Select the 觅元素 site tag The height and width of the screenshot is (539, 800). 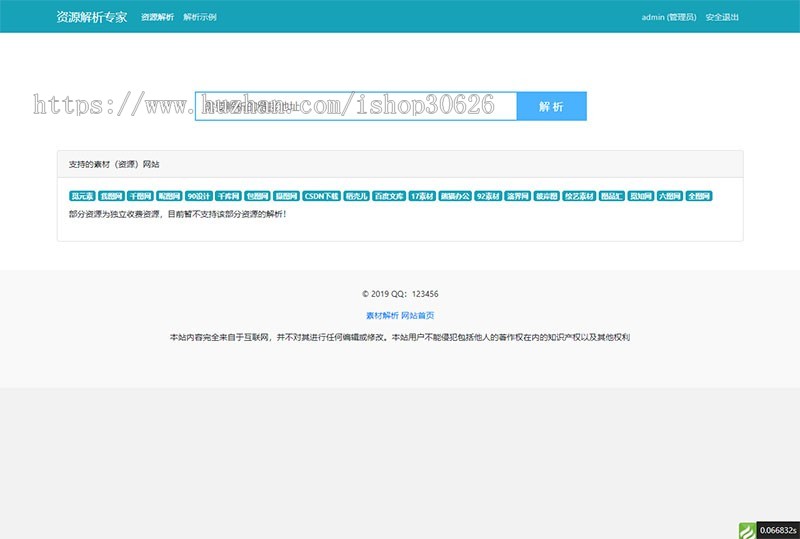[82, 196]
